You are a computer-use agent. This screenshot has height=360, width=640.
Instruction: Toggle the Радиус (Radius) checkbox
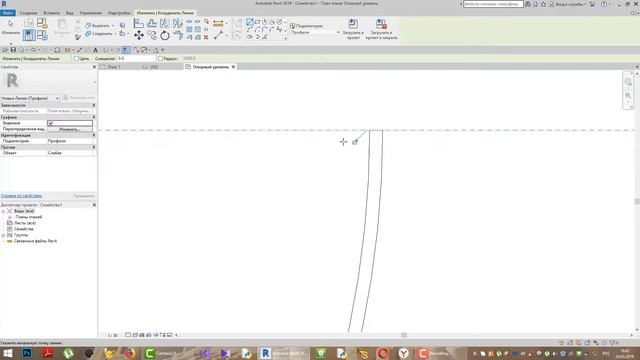(160, 59)
